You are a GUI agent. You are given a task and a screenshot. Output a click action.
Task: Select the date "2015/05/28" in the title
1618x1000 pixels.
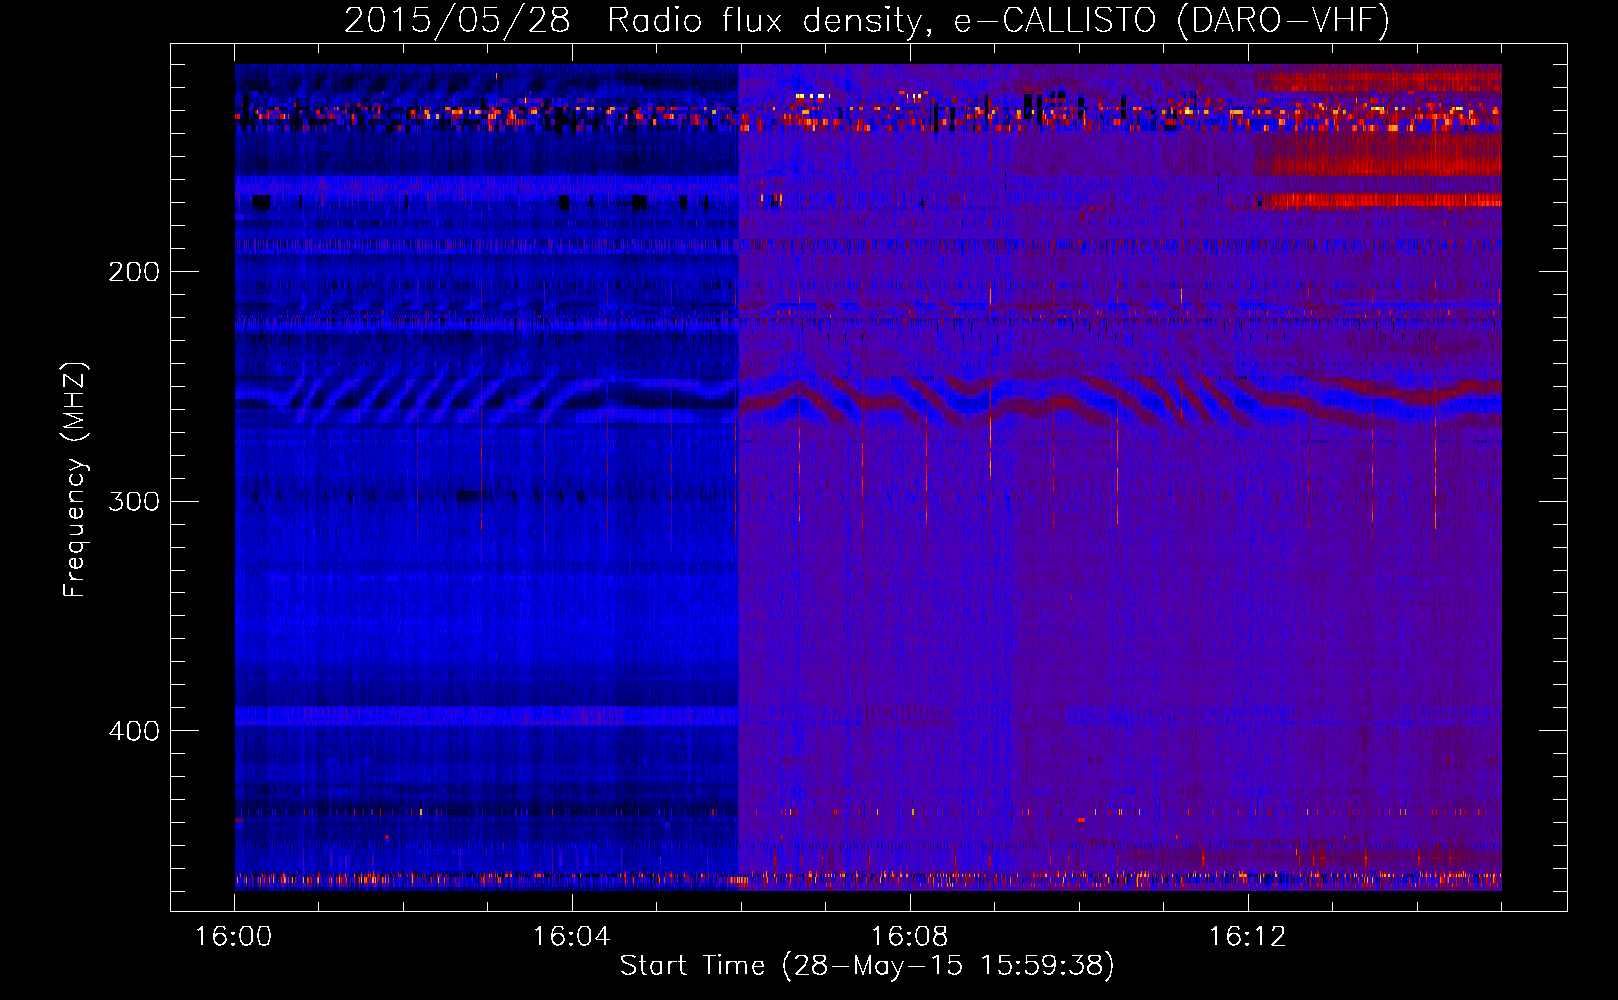[457, 21]
